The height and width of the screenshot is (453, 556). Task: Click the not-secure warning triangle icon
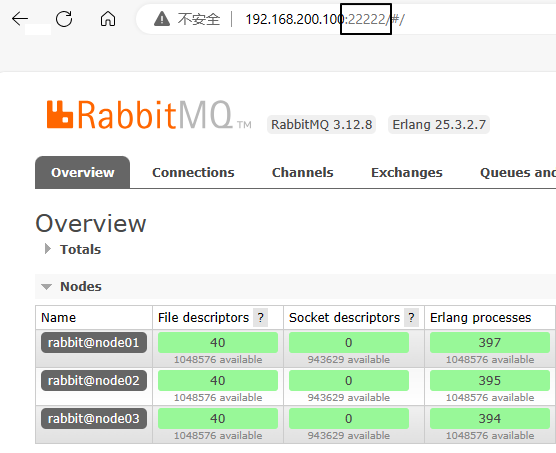162,19
